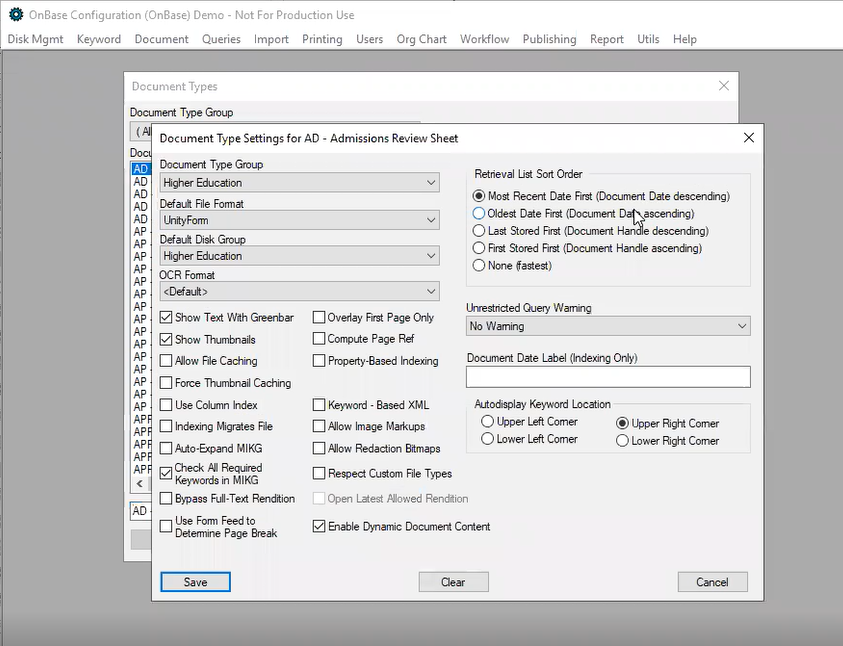Expand the Unrestricted Query Warning dropdown
This screenshot has height=646, width=843.
742,326
